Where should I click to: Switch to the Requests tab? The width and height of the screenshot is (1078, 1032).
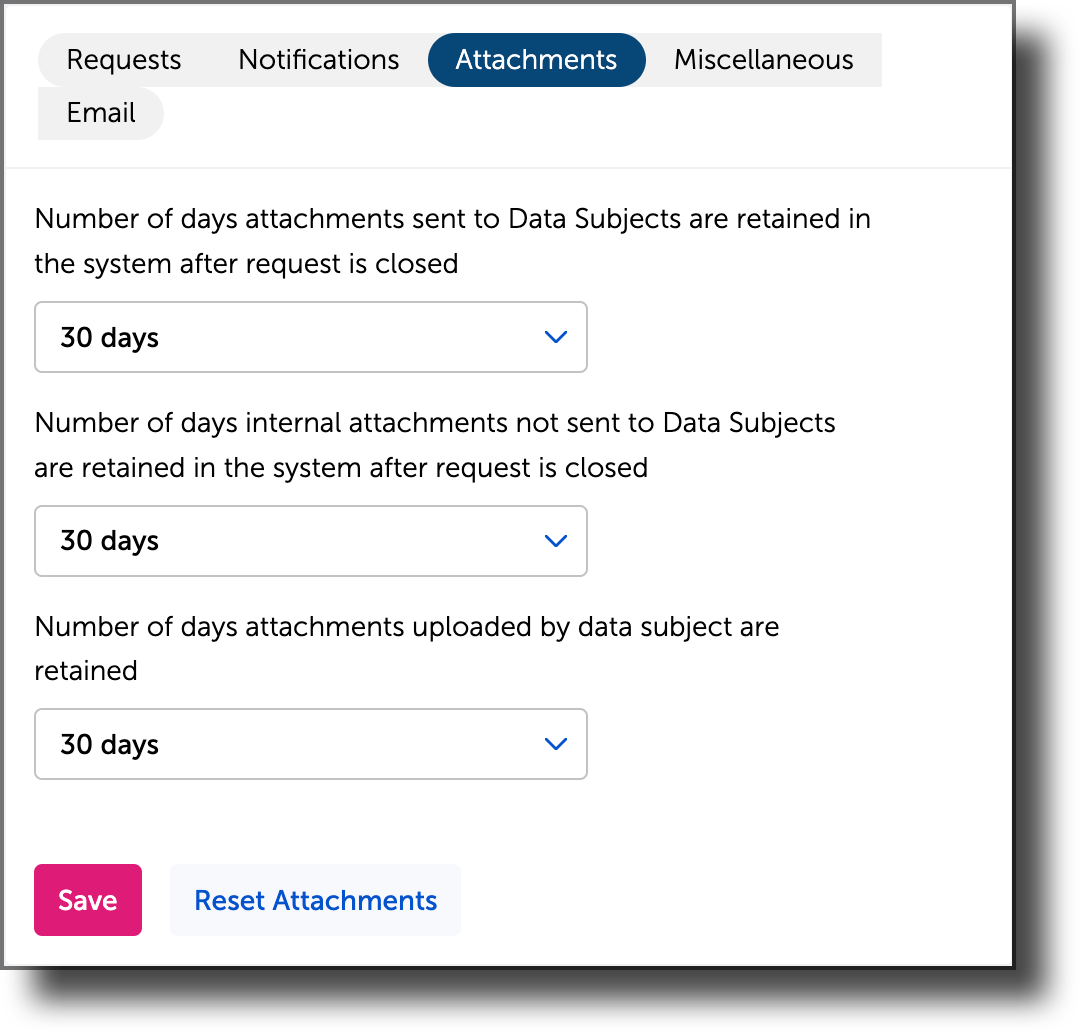[122, 59]
